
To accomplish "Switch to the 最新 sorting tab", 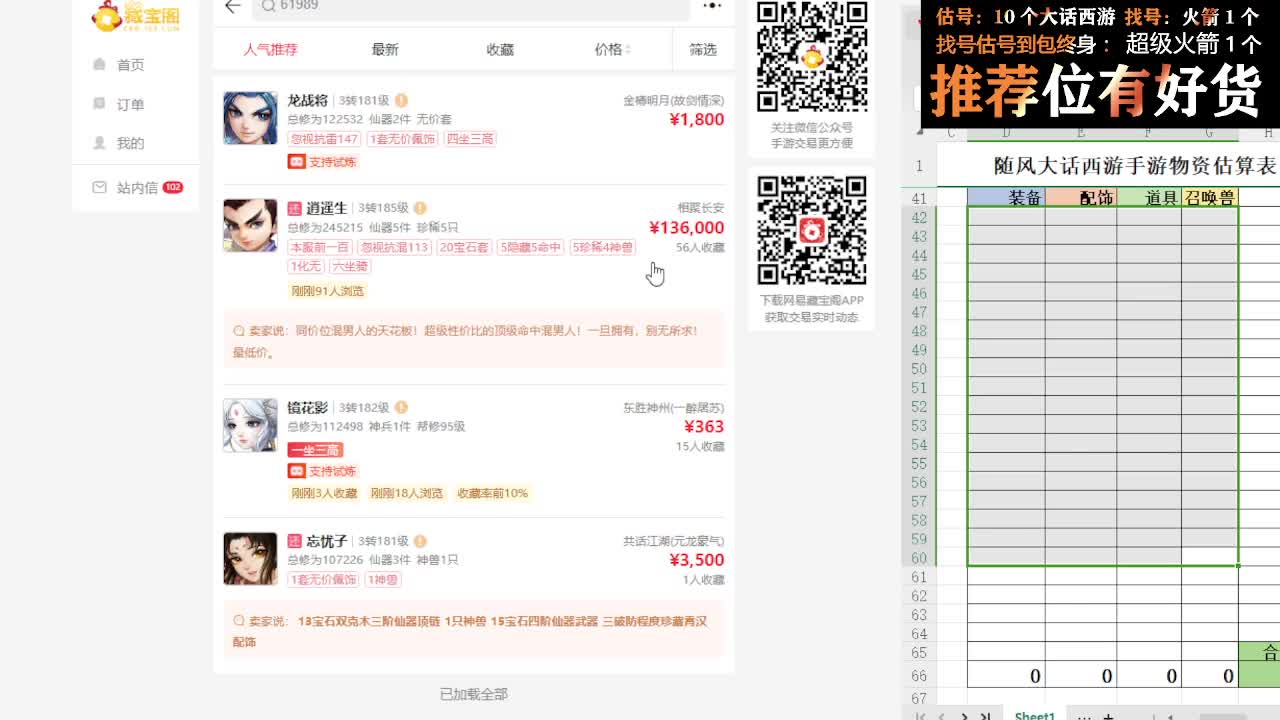I will tap(385, 48).
